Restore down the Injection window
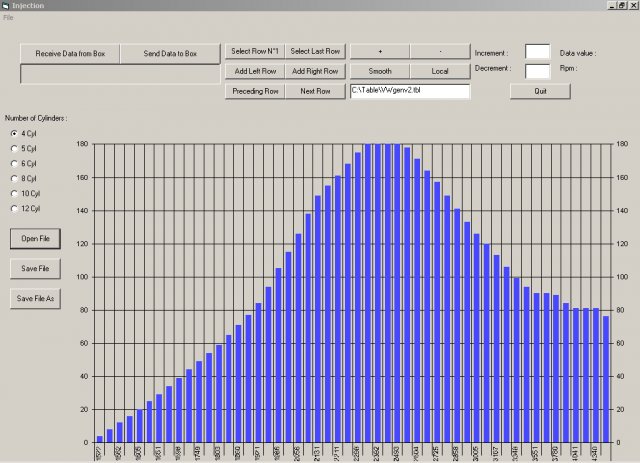This screenshot has height=463, width=640. coord(621,5)
